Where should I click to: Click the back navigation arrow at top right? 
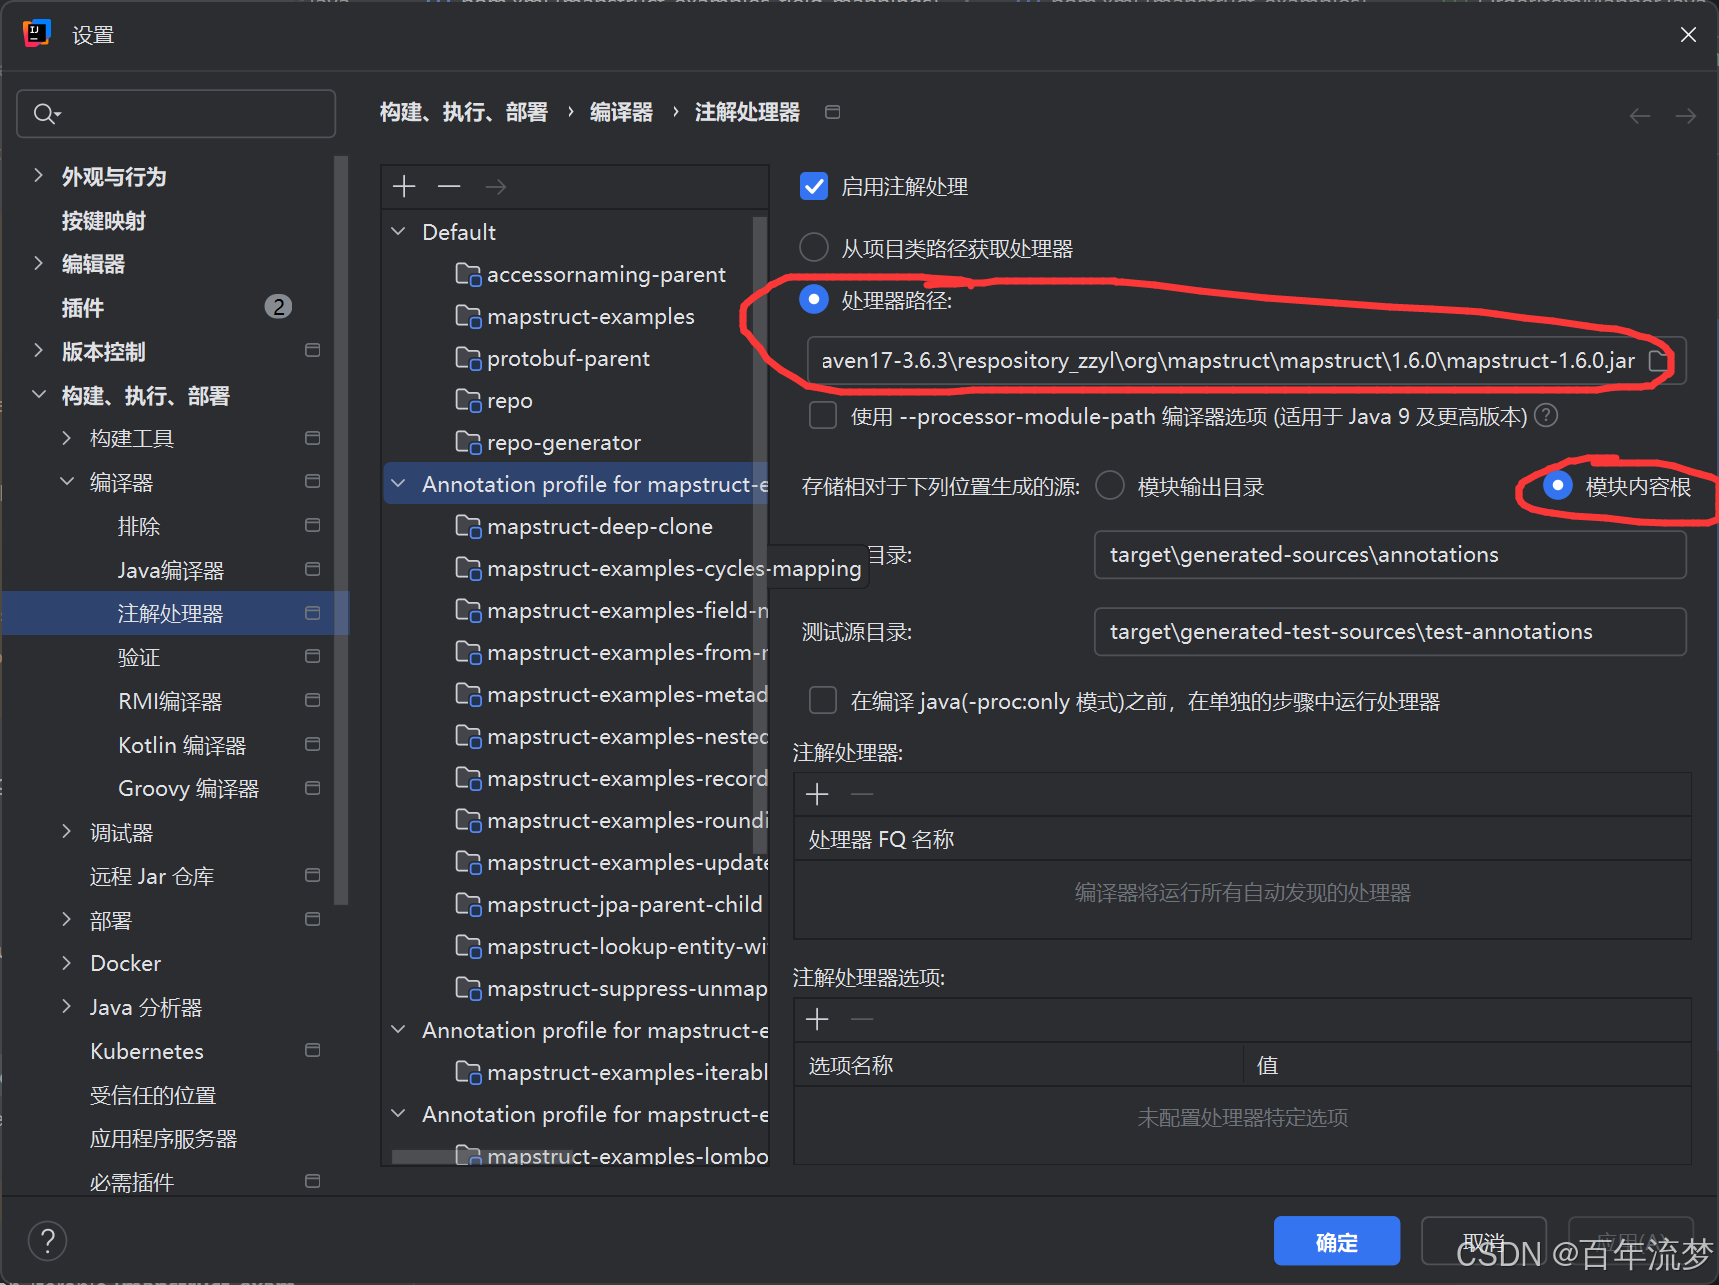1639,115
